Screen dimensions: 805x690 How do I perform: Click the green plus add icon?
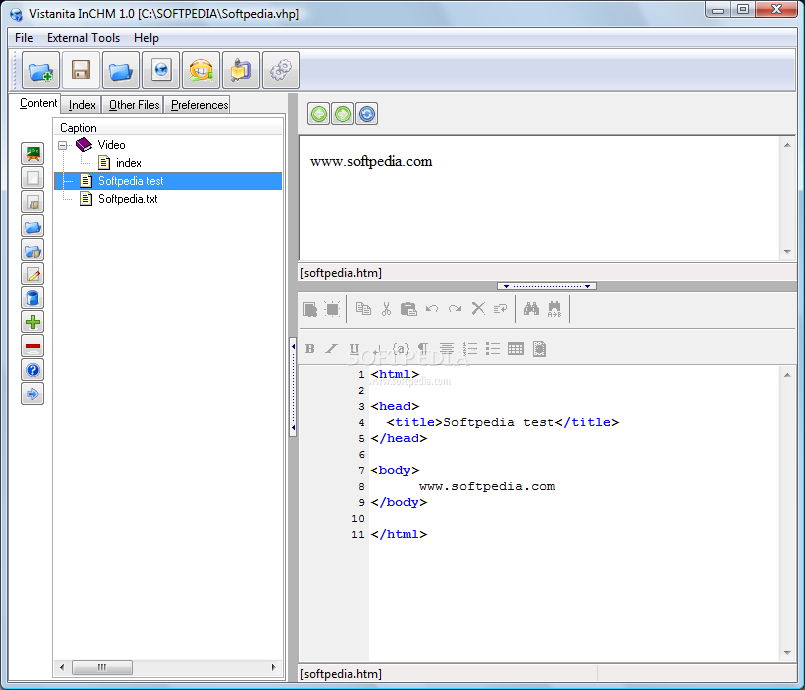coord(32,322)
